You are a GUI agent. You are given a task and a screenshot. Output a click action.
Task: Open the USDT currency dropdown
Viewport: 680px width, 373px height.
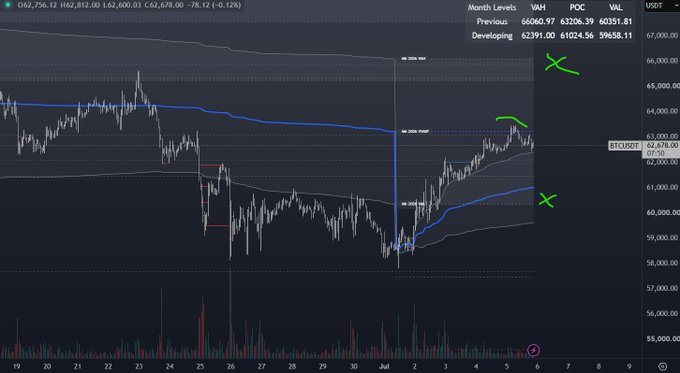pos(660,6)
